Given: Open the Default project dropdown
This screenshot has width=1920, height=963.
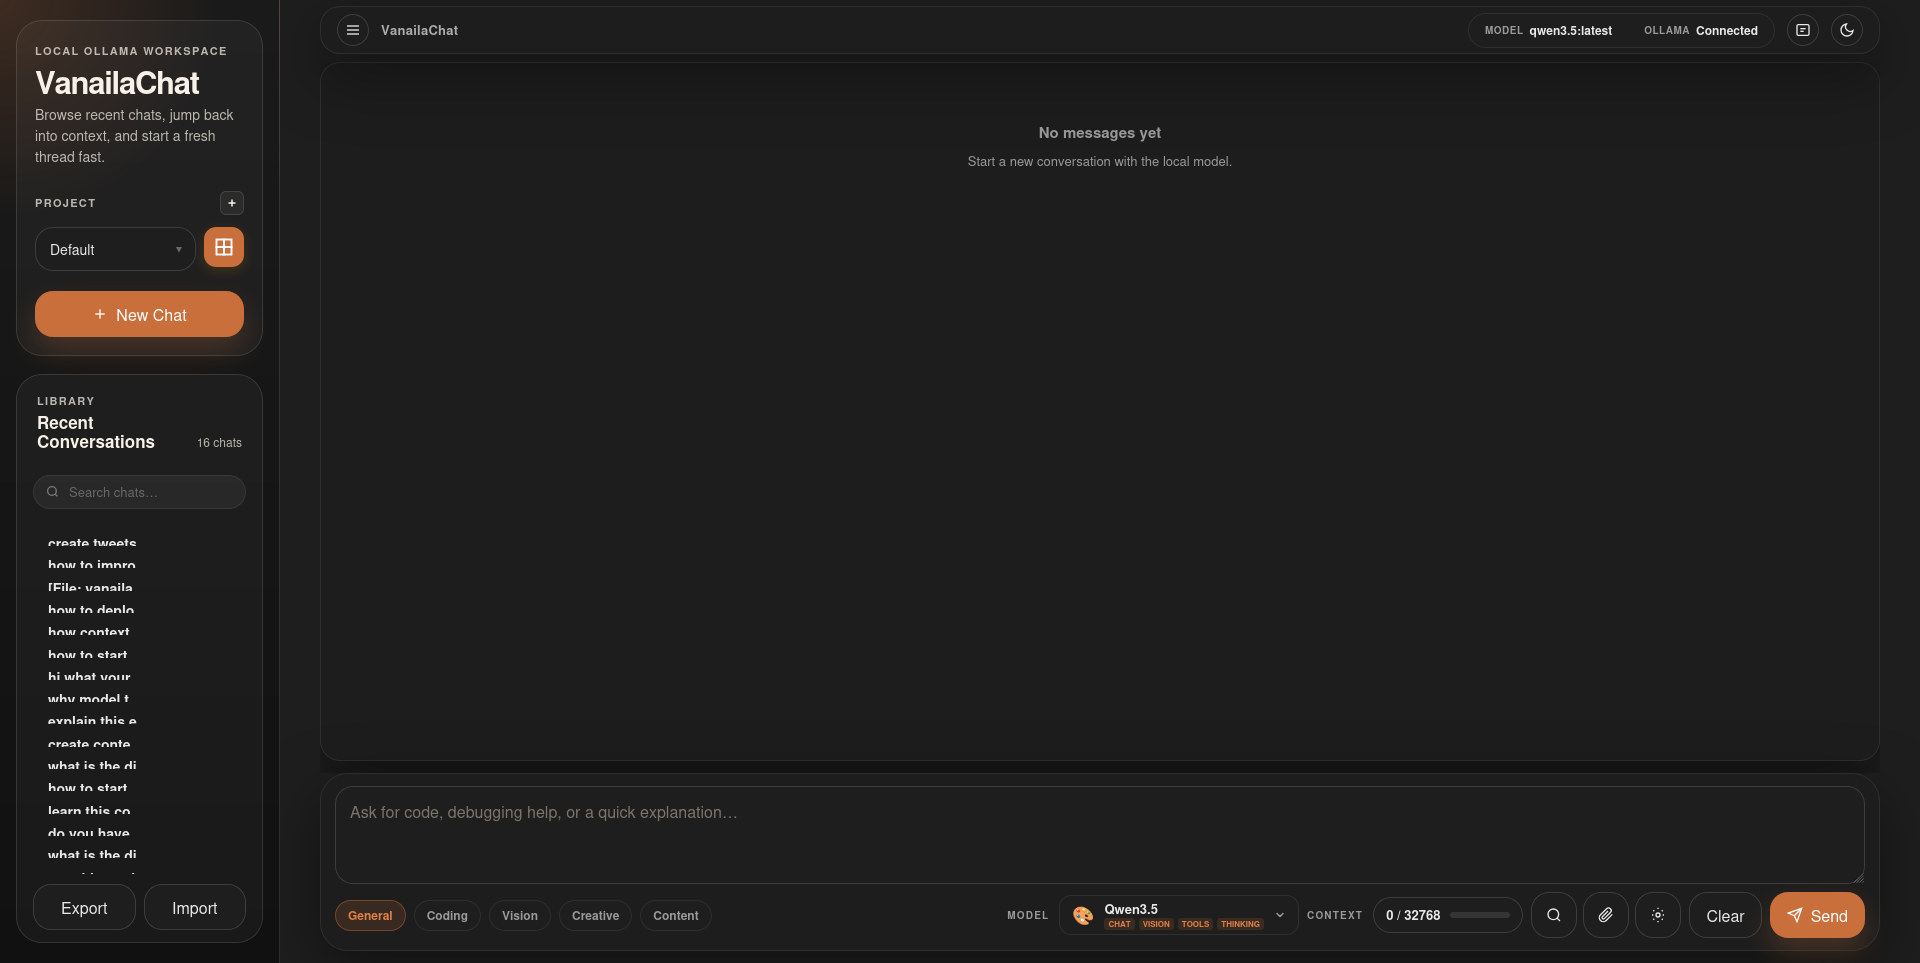Looking at the screenshot, I should [115, 249].
